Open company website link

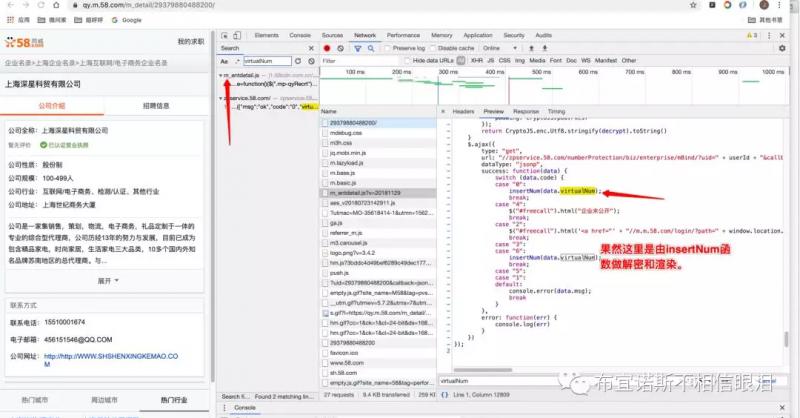[x=111, y=360]
